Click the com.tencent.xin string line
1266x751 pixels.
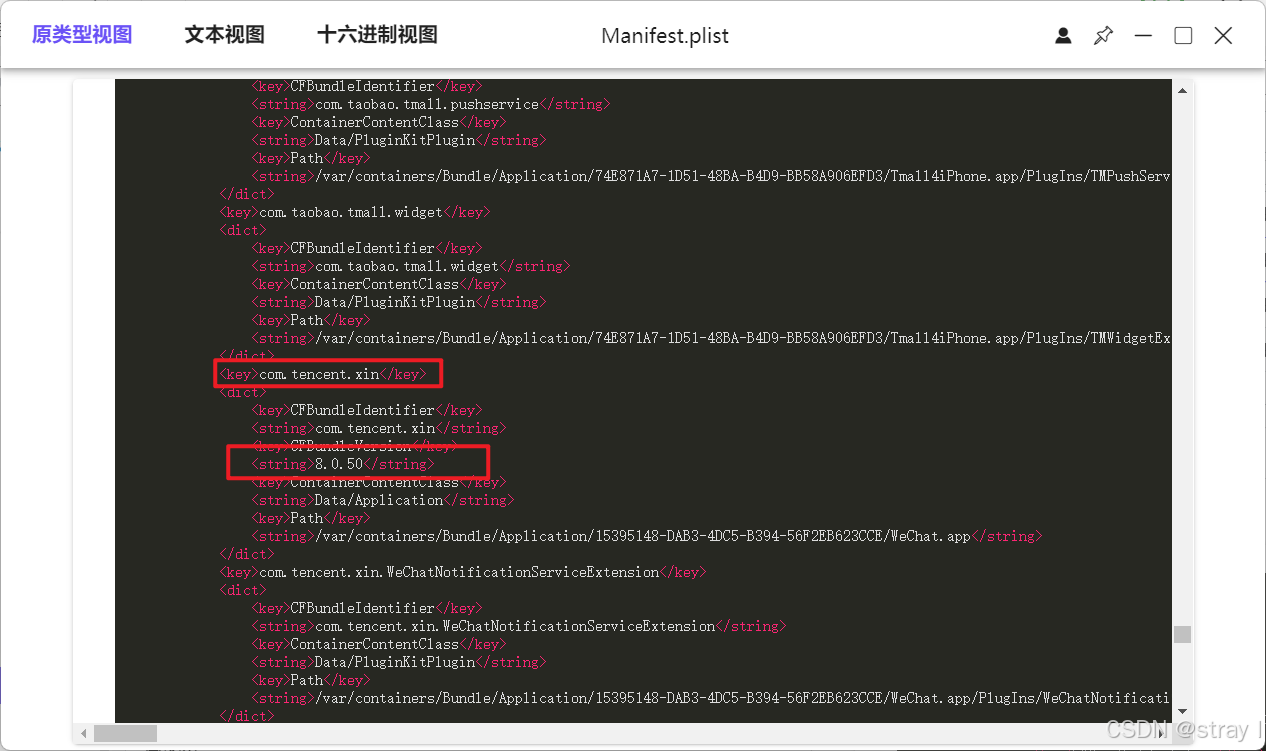pyautogui.click(x=378, y=428)
